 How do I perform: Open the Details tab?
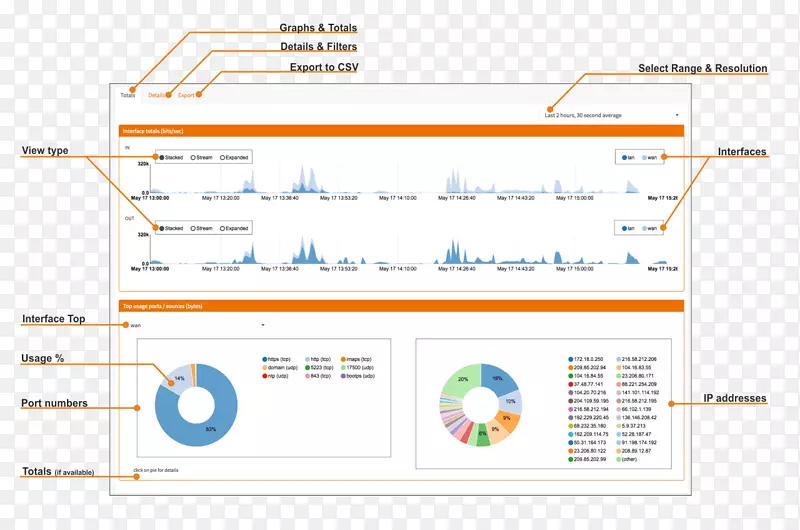click(x=156, y=95)
